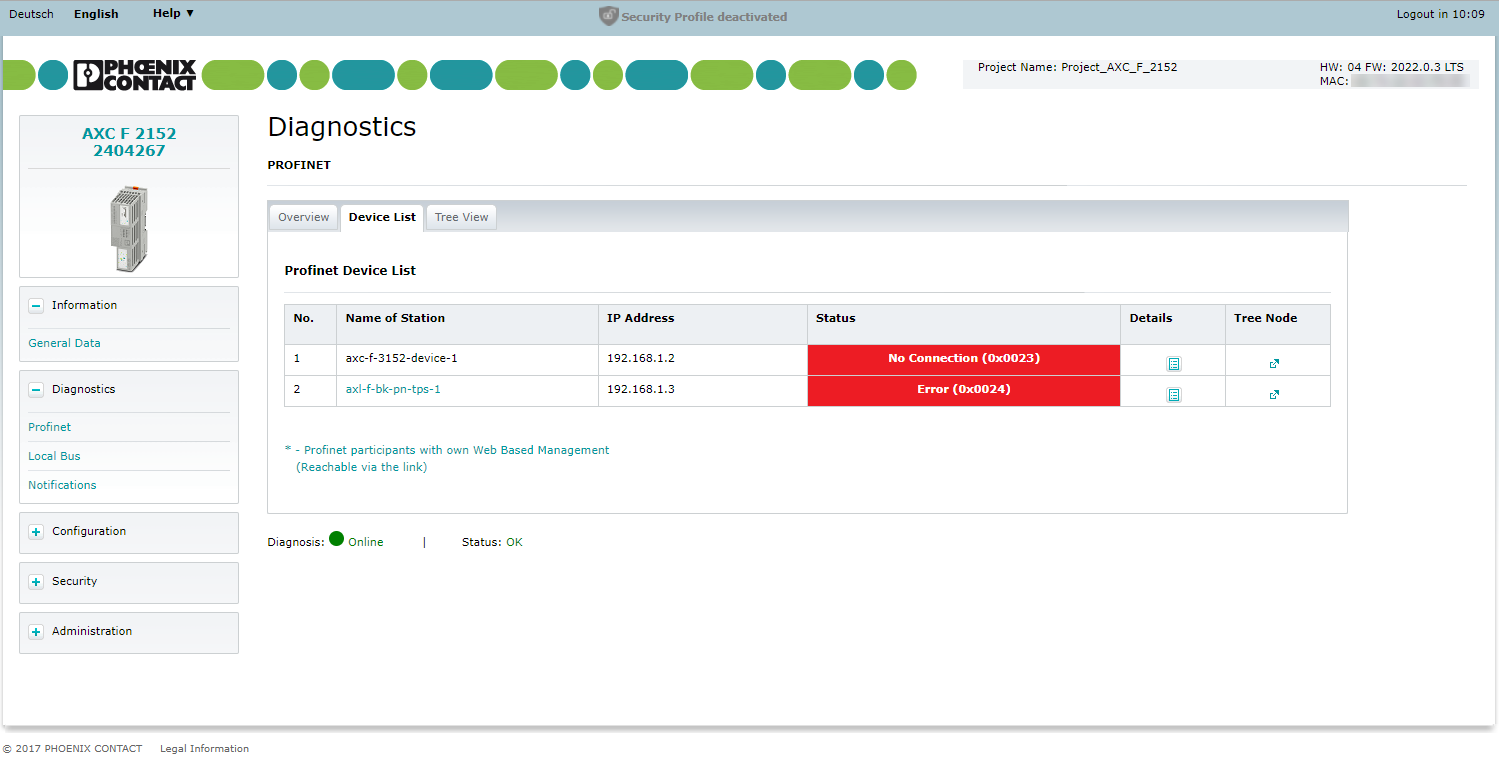1499x761 pixels.
Task: Click AXC F 2152 2404267 device title
Action: click(x=129, y=142)
